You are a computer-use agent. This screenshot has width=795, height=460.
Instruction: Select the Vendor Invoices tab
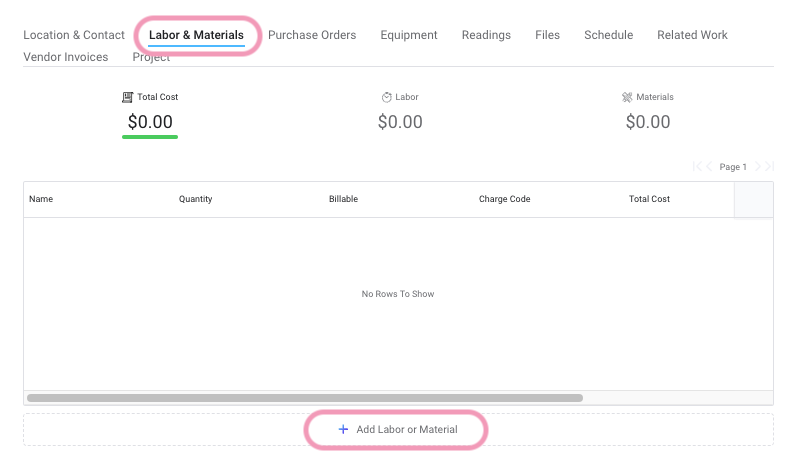[66, 57]
